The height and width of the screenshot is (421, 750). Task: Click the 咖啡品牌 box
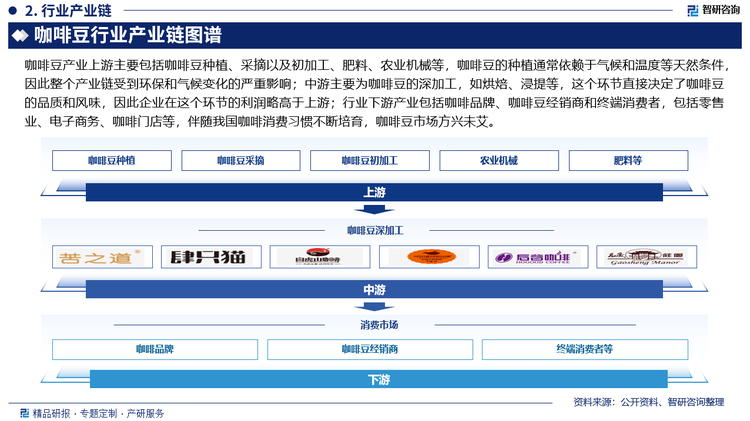(155, 349)
